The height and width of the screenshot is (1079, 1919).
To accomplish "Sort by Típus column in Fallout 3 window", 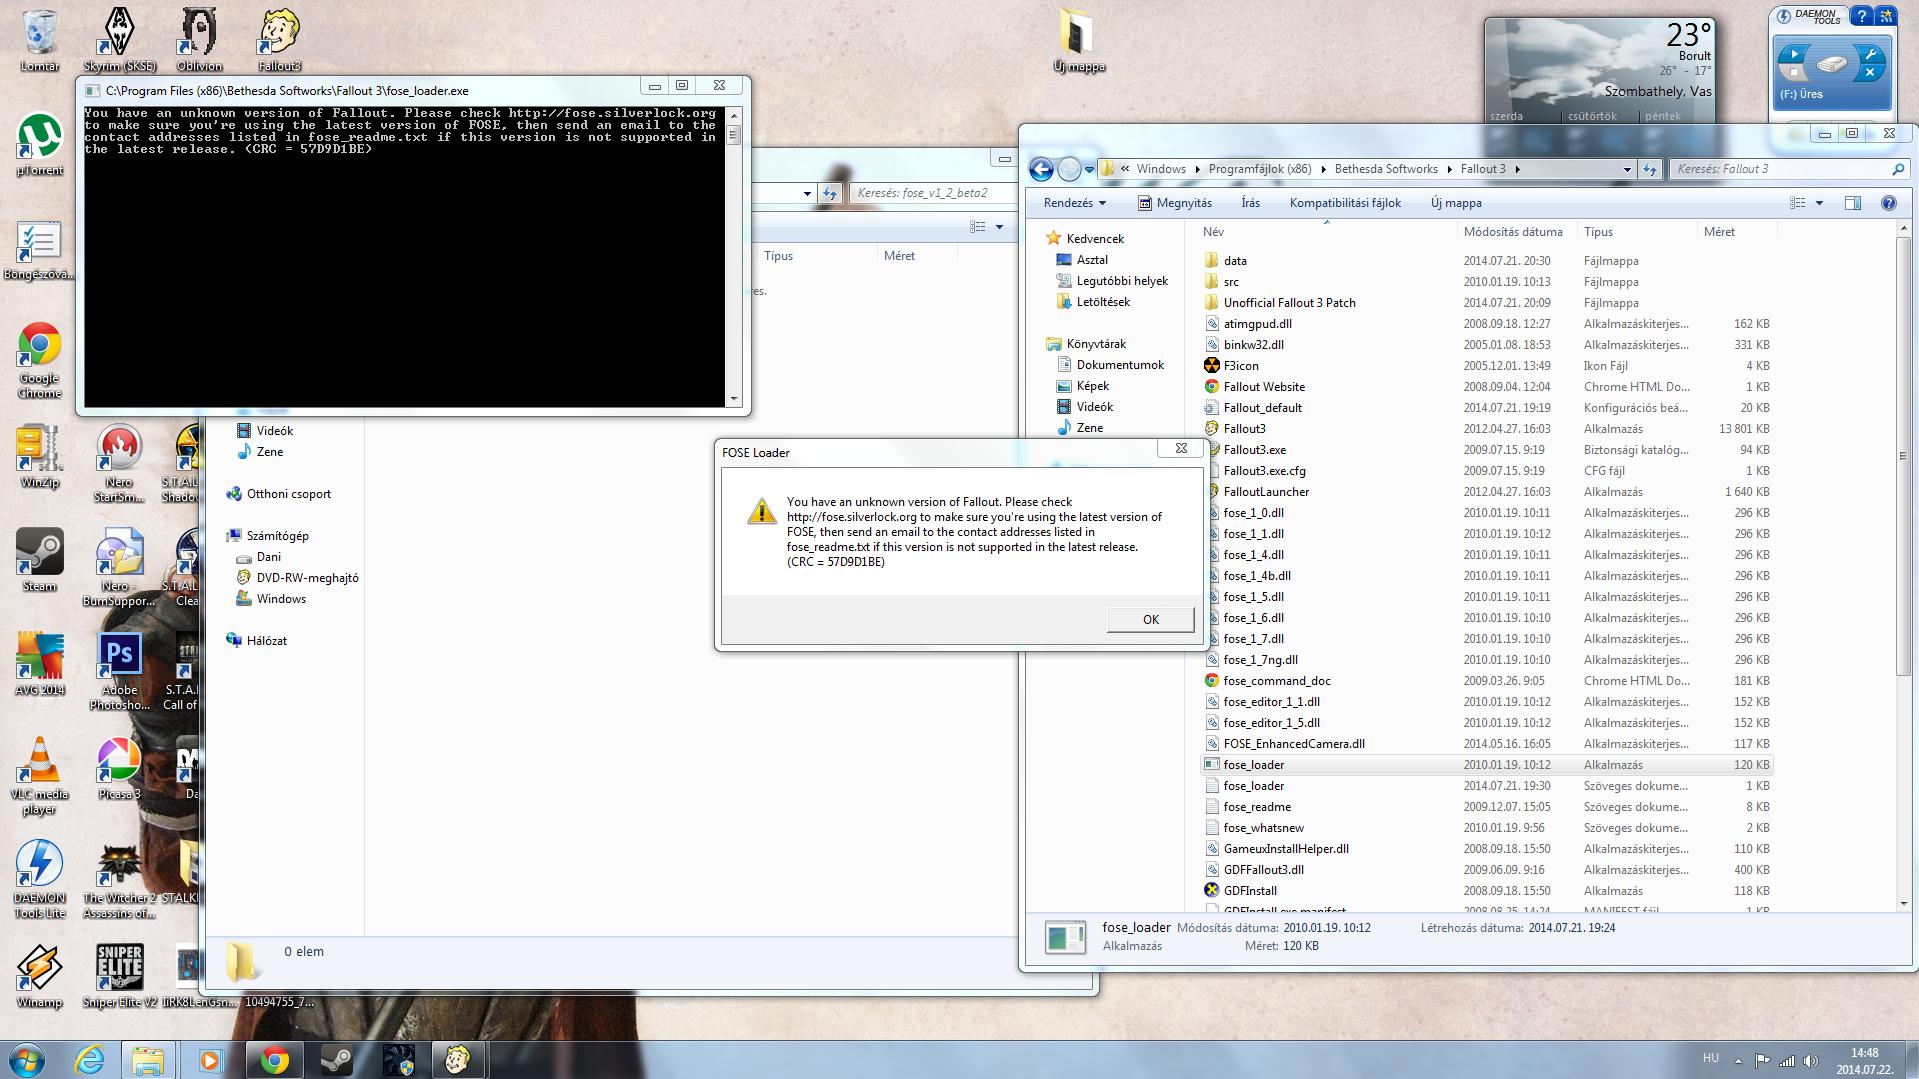I will (1637, 231).
